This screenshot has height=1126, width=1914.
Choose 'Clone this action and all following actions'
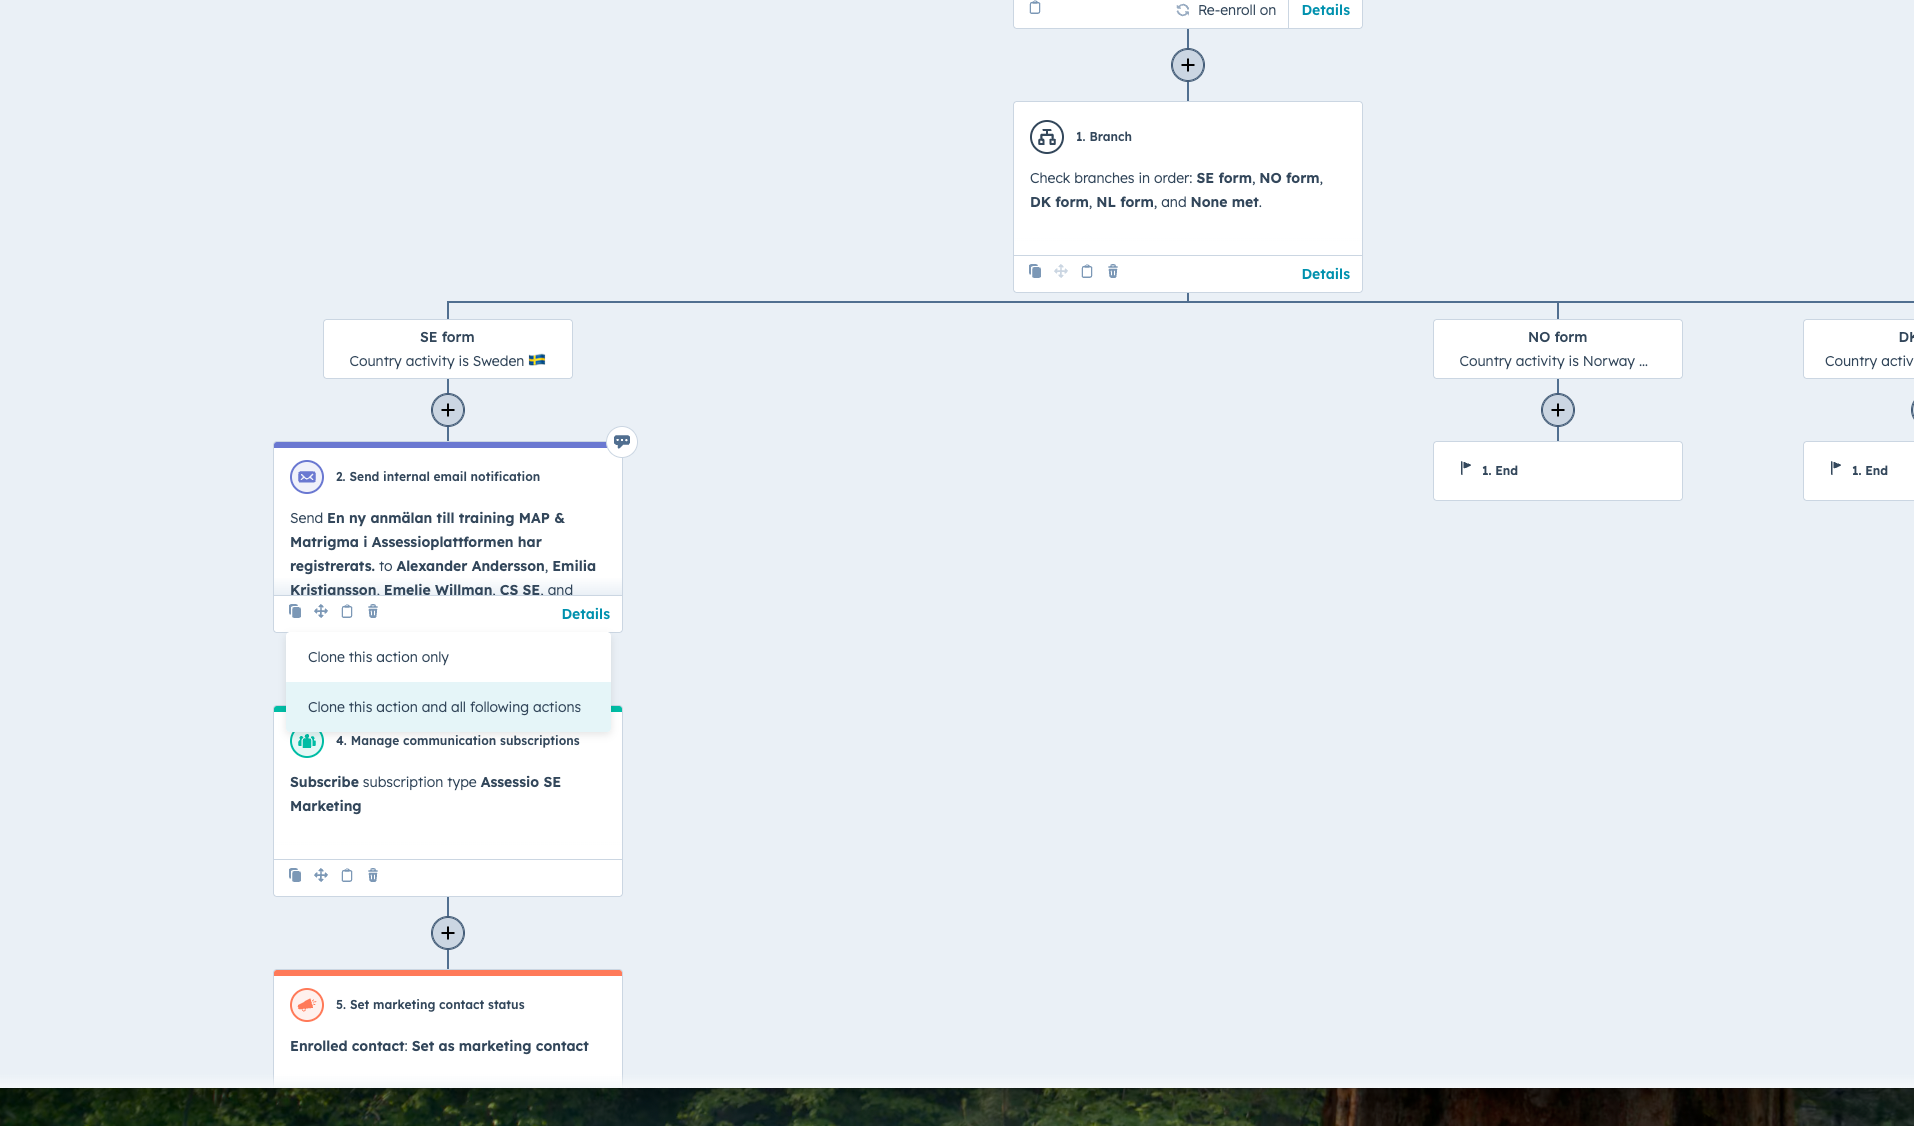pos(444,707)
